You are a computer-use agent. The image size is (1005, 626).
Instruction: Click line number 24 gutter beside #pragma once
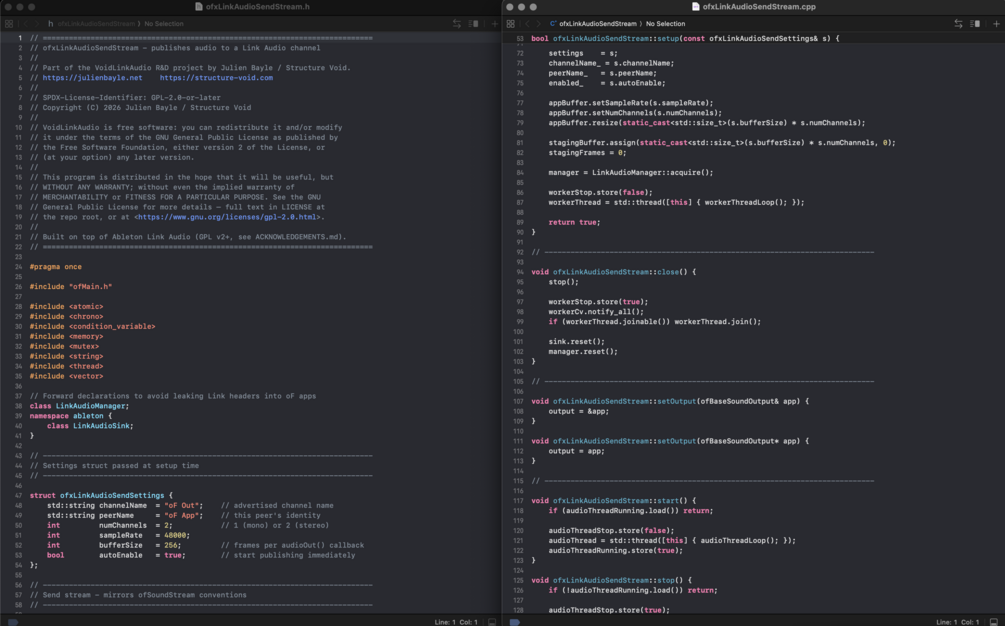tap(18, 267)
